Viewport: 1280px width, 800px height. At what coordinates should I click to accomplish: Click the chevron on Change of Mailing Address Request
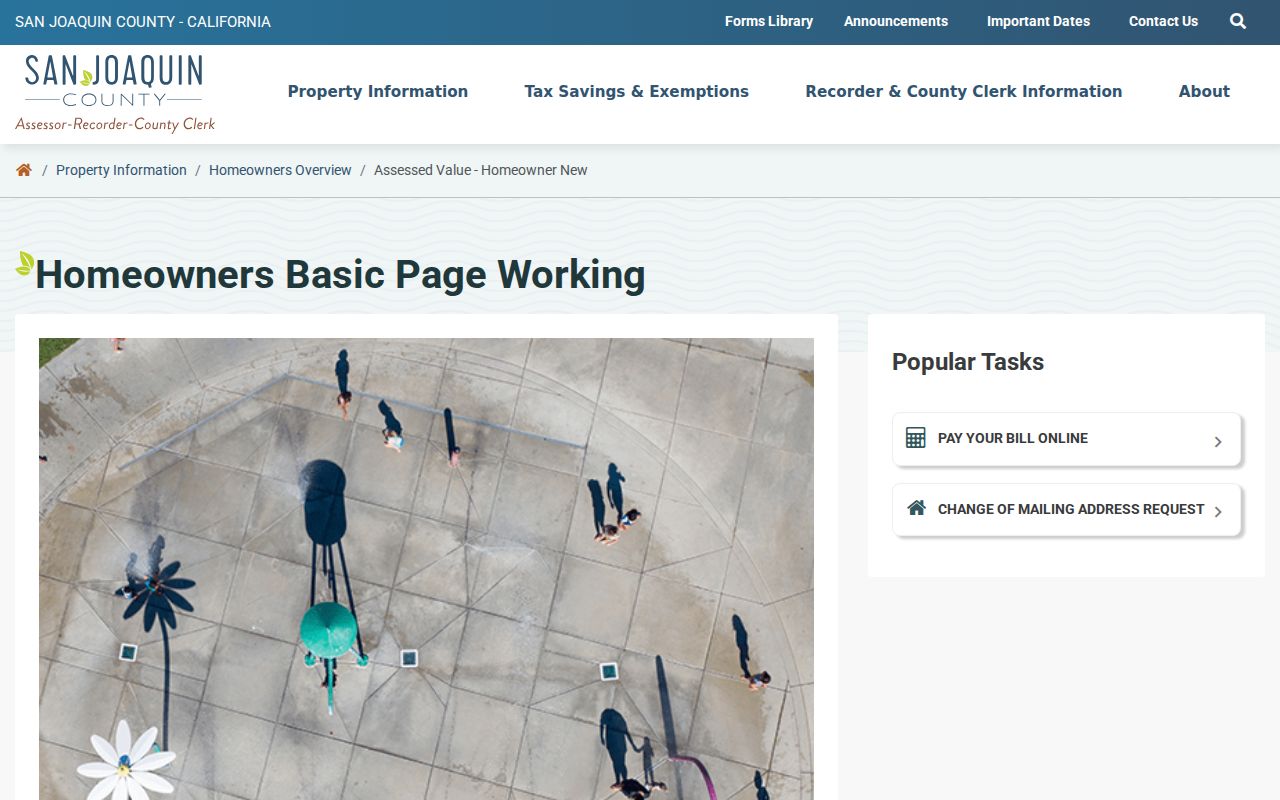(x=1218, y=512)
